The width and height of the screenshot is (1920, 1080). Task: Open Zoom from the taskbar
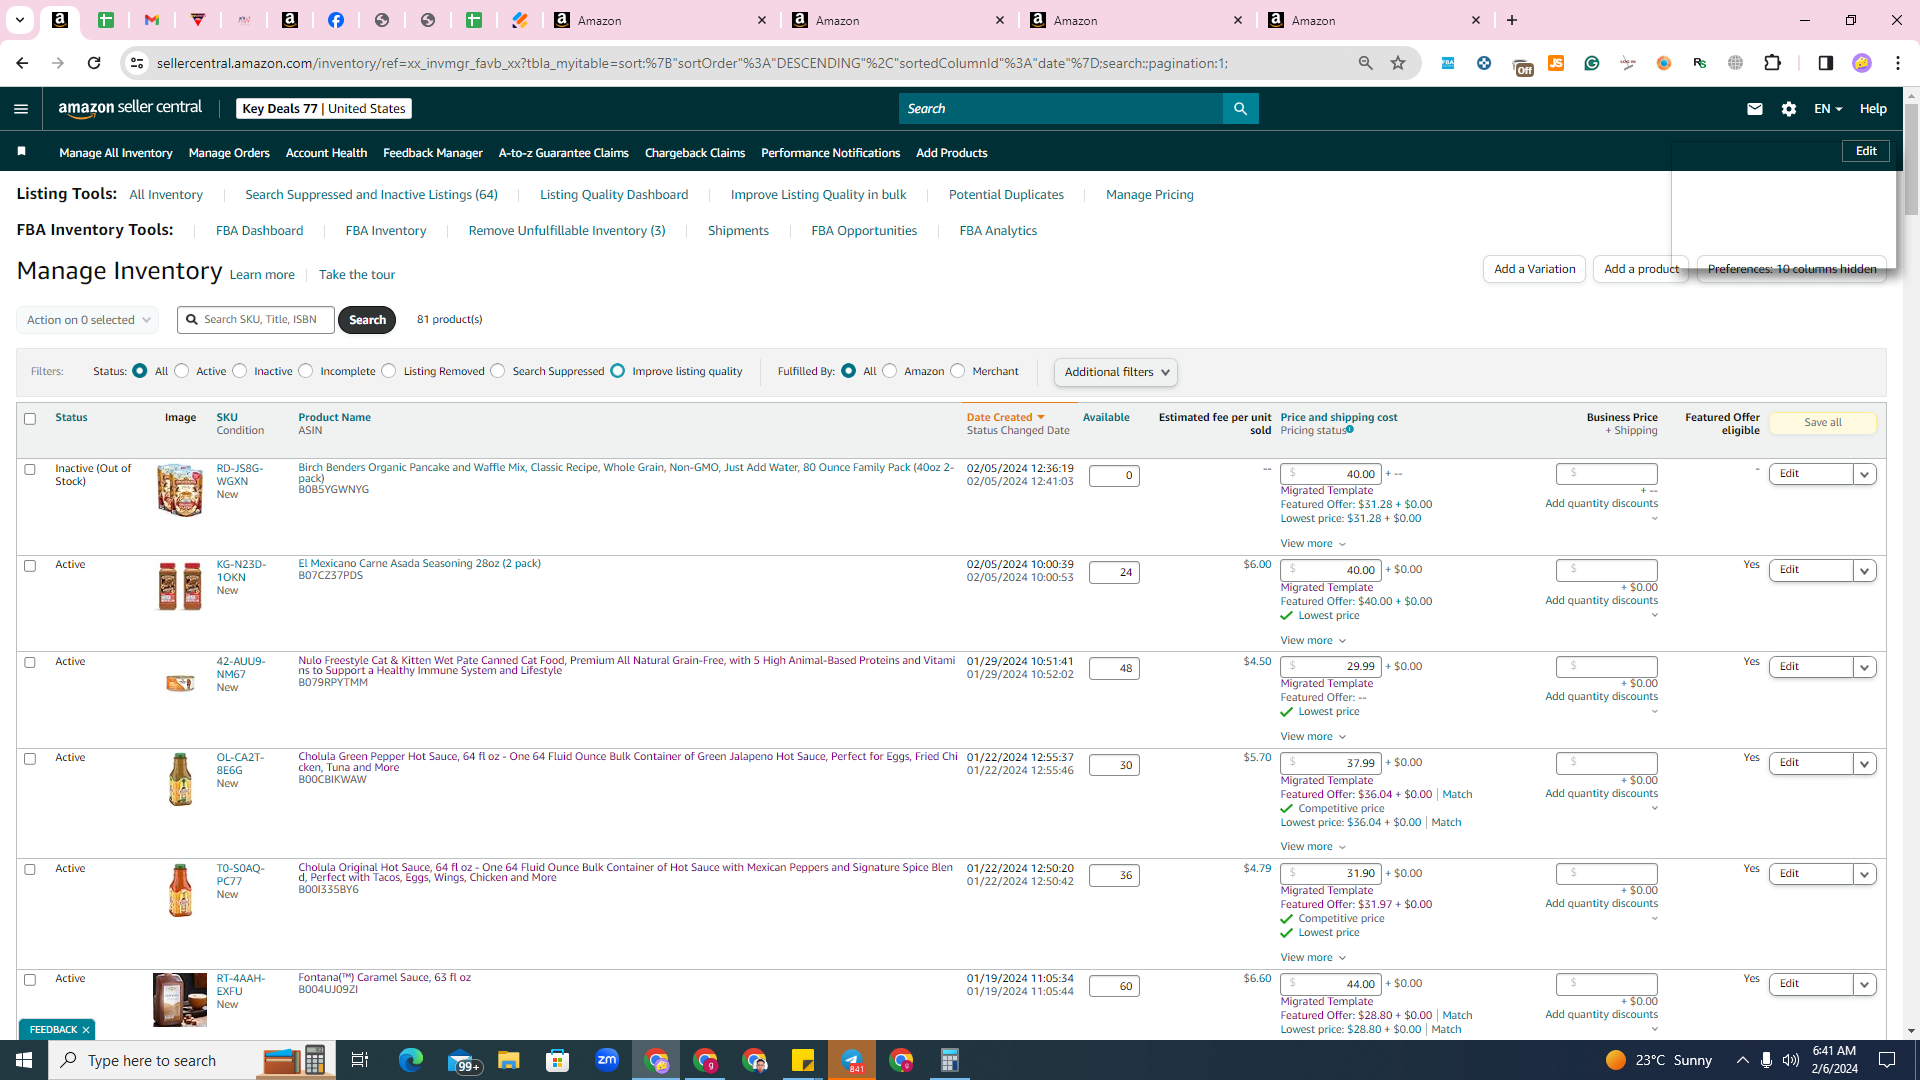607,1060
